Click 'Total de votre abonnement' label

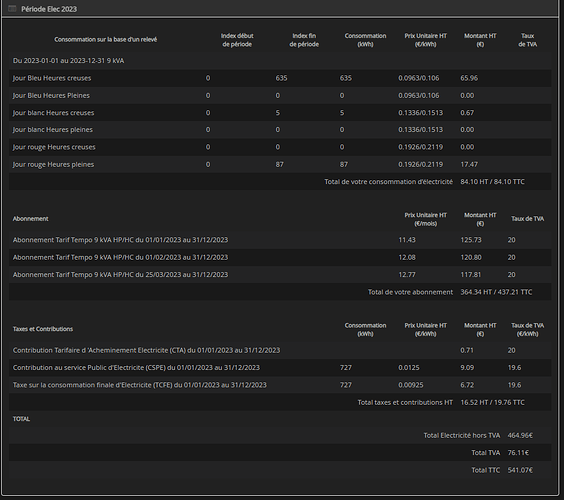(x=410, y=292)
